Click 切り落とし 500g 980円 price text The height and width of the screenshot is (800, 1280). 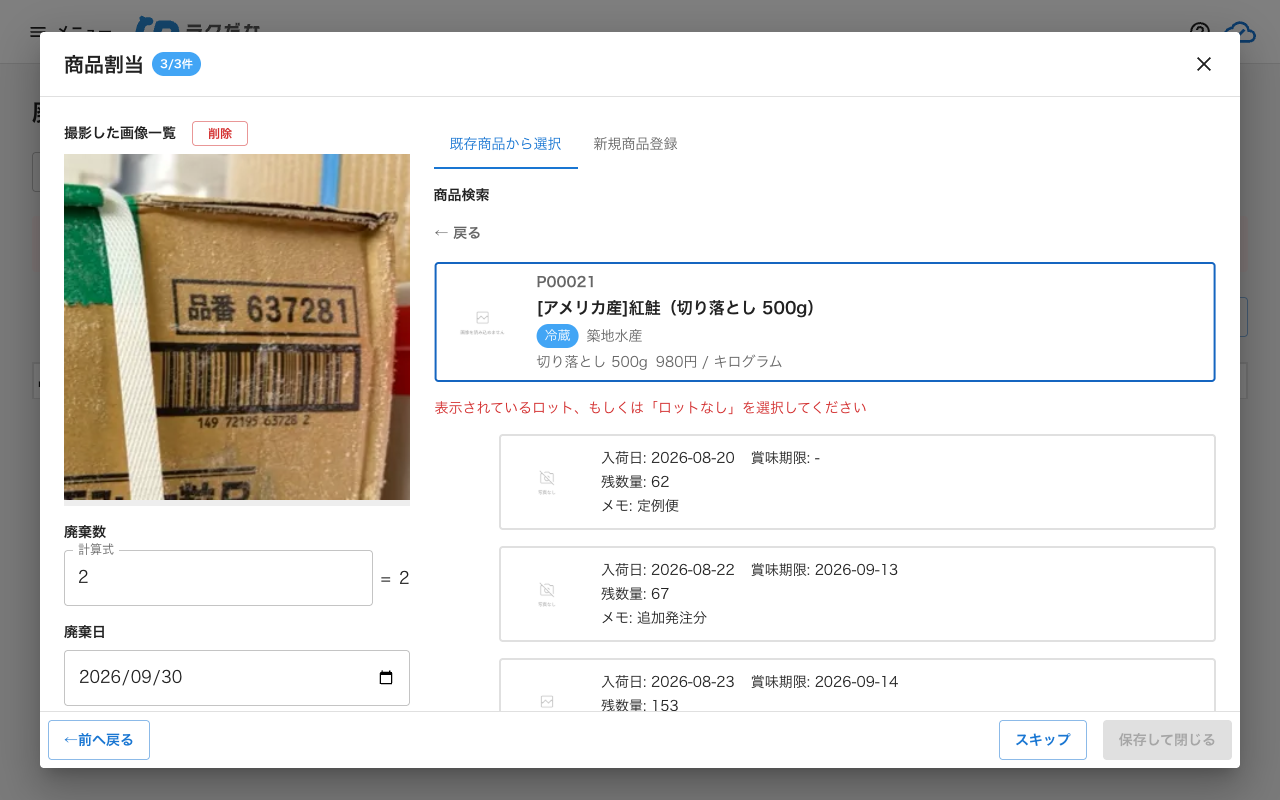[x=659, y=361]
